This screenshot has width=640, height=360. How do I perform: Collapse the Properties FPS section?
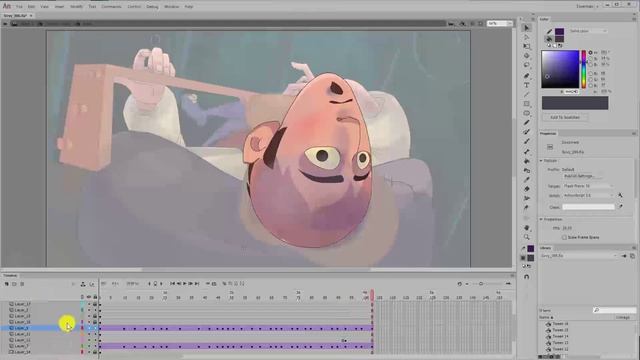coord(542,219)
